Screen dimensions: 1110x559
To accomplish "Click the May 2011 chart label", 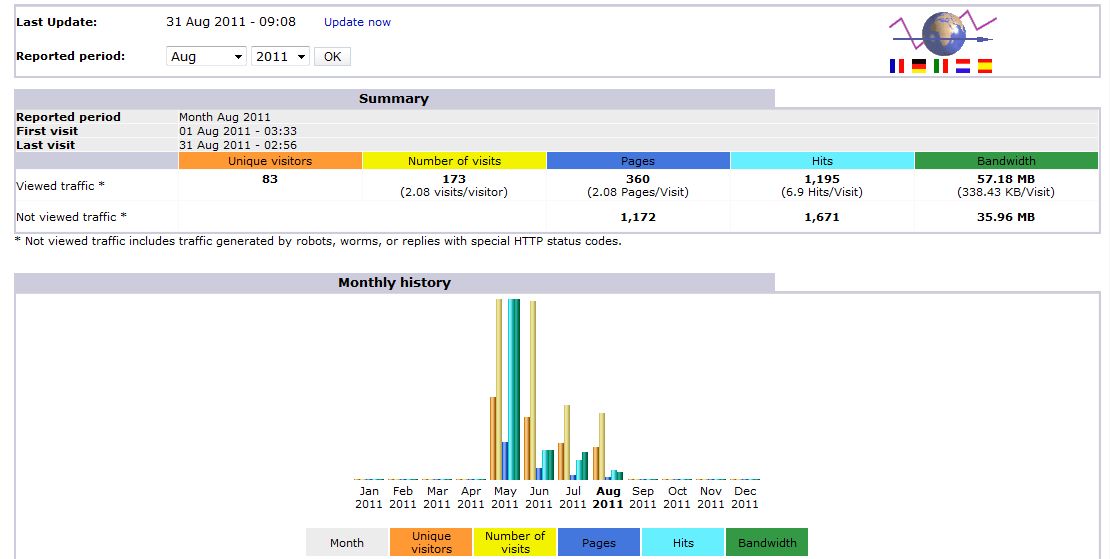I will [505, 497].
